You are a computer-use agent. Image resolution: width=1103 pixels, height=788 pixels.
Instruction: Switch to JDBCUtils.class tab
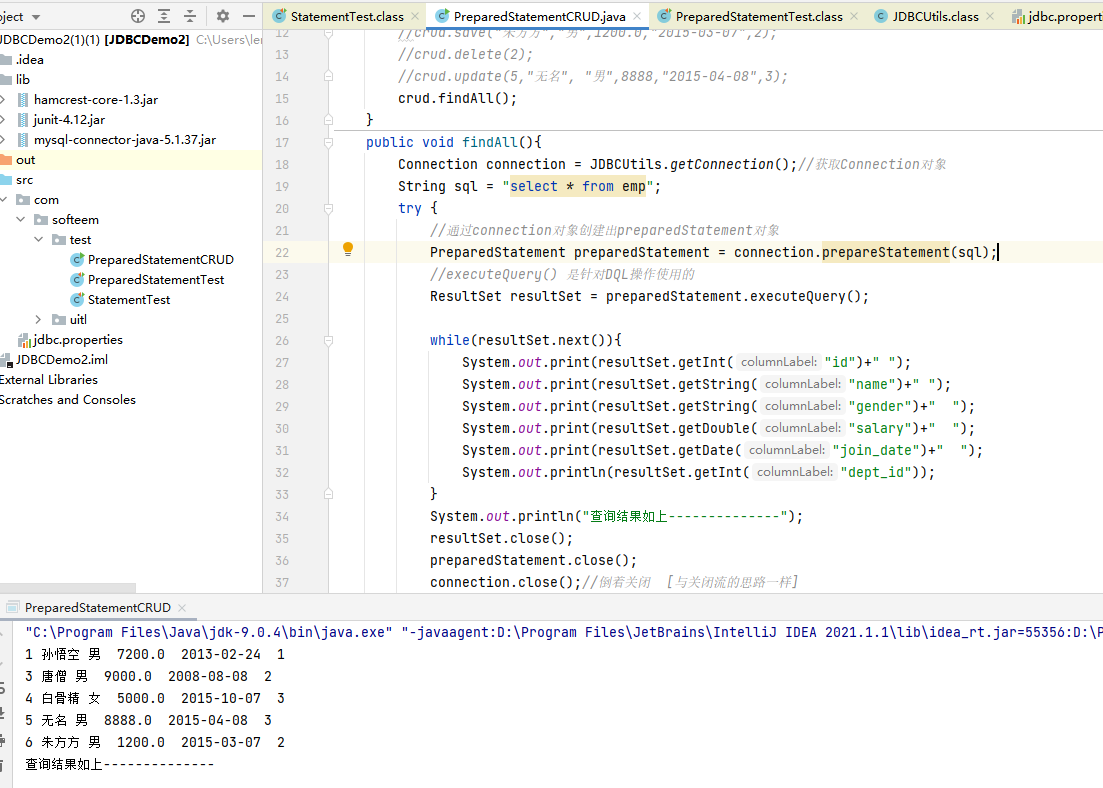point(936,16)
